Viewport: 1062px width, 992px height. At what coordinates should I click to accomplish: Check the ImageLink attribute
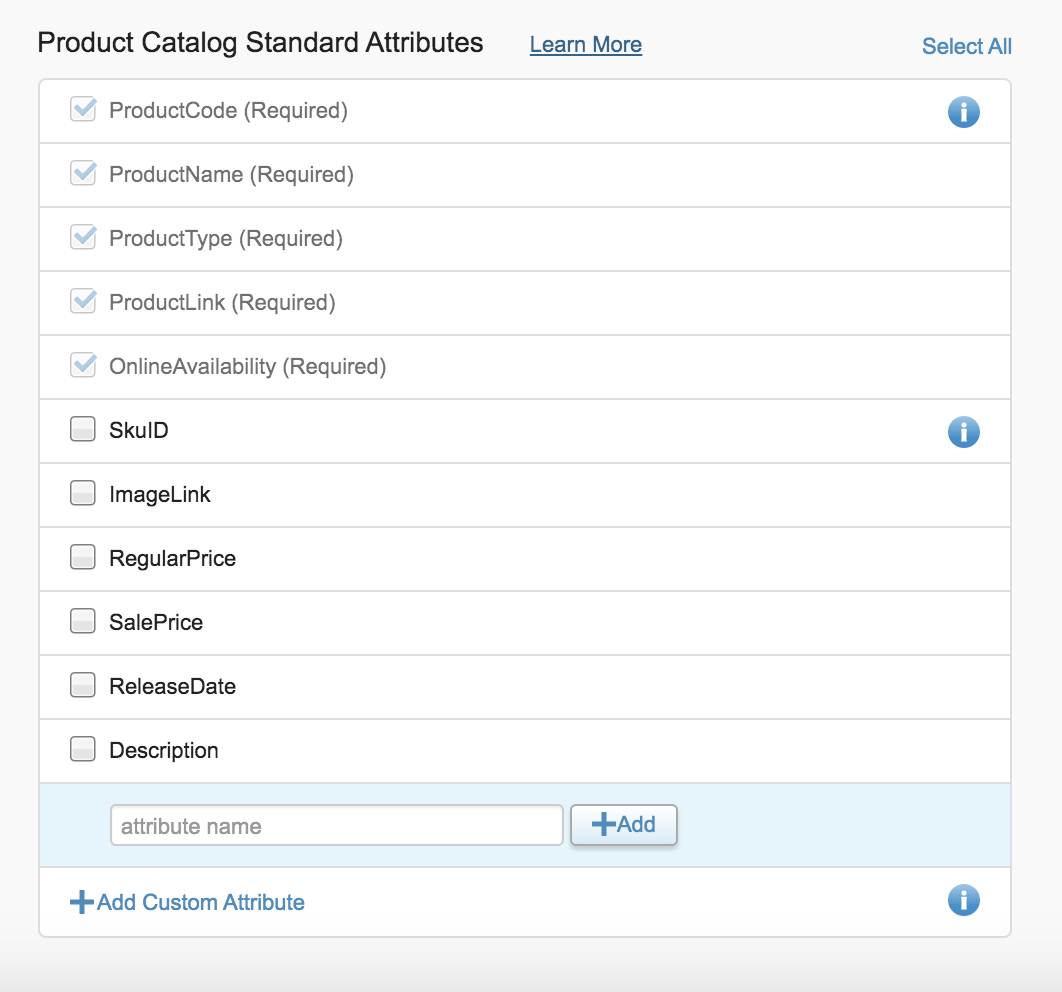(83, 494)
